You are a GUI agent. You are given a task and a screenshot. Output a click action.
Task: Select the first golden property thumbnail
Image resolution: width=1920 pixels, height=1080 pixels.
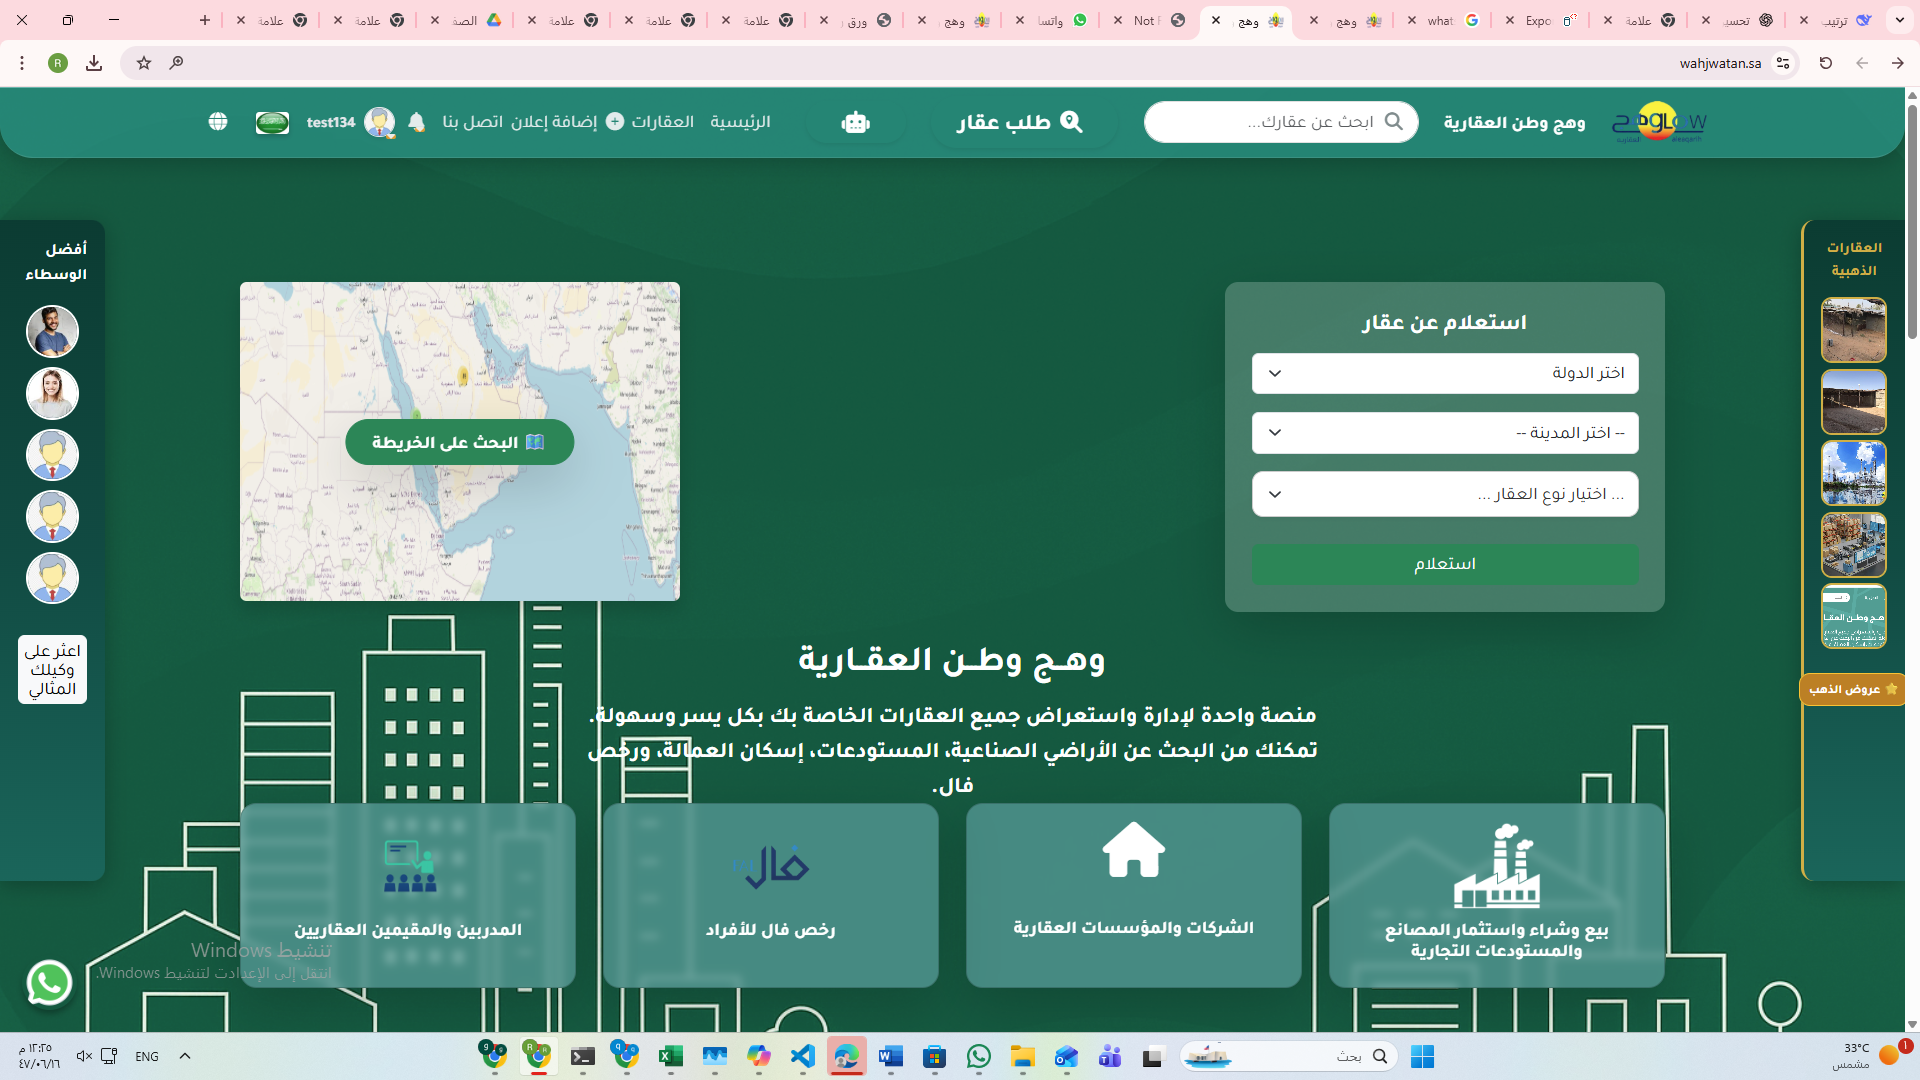coord(1853,330)
